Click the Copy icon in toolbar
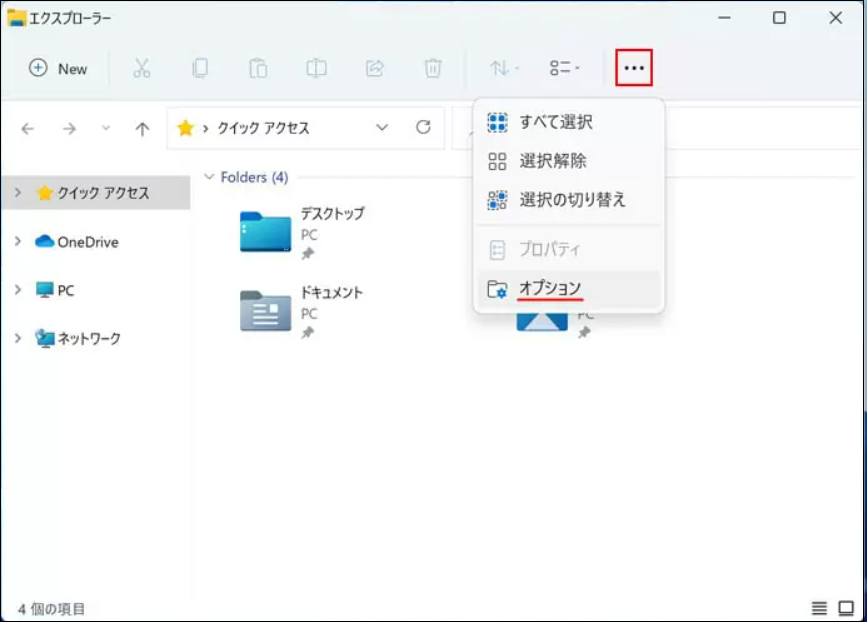Screen dimensions: 867x622 pyautogui.click(x=200, y=68)
